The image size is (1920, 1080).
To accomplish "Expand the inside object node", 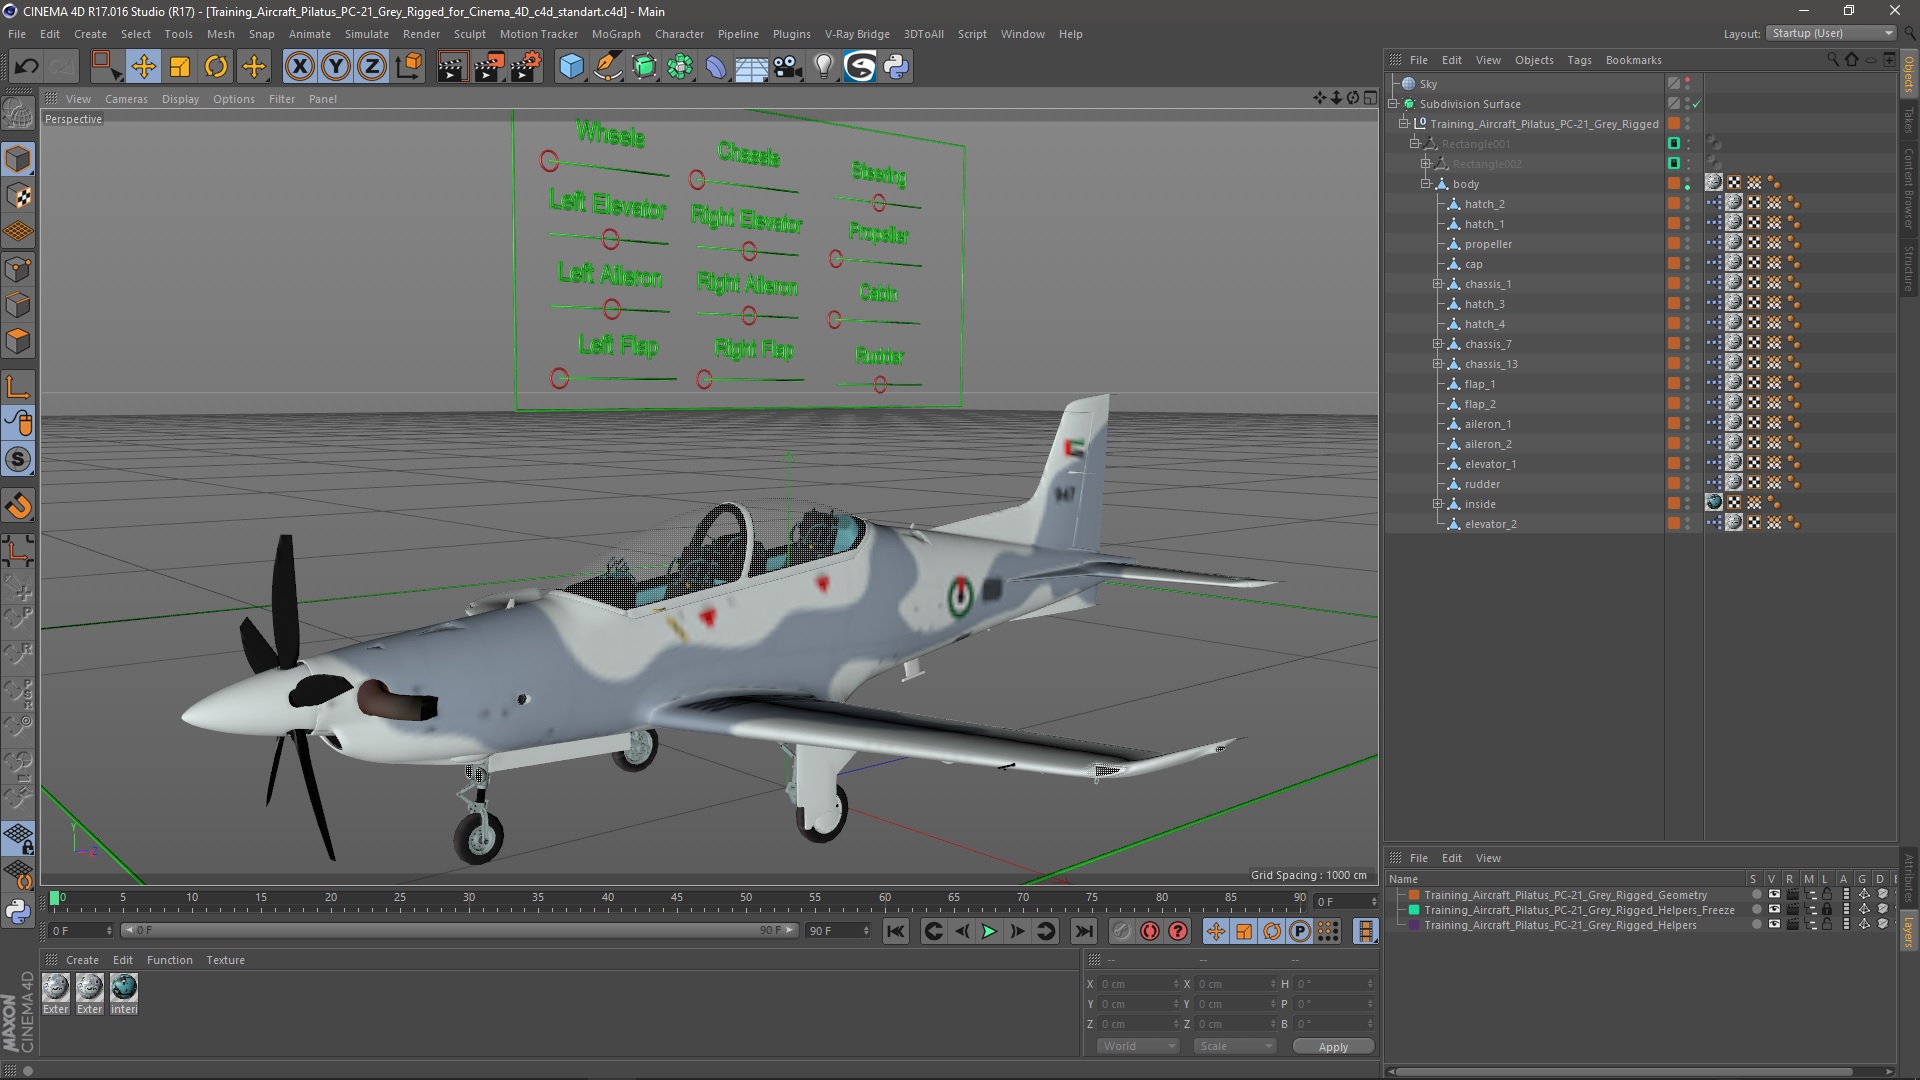I will tap(1437, 504).
